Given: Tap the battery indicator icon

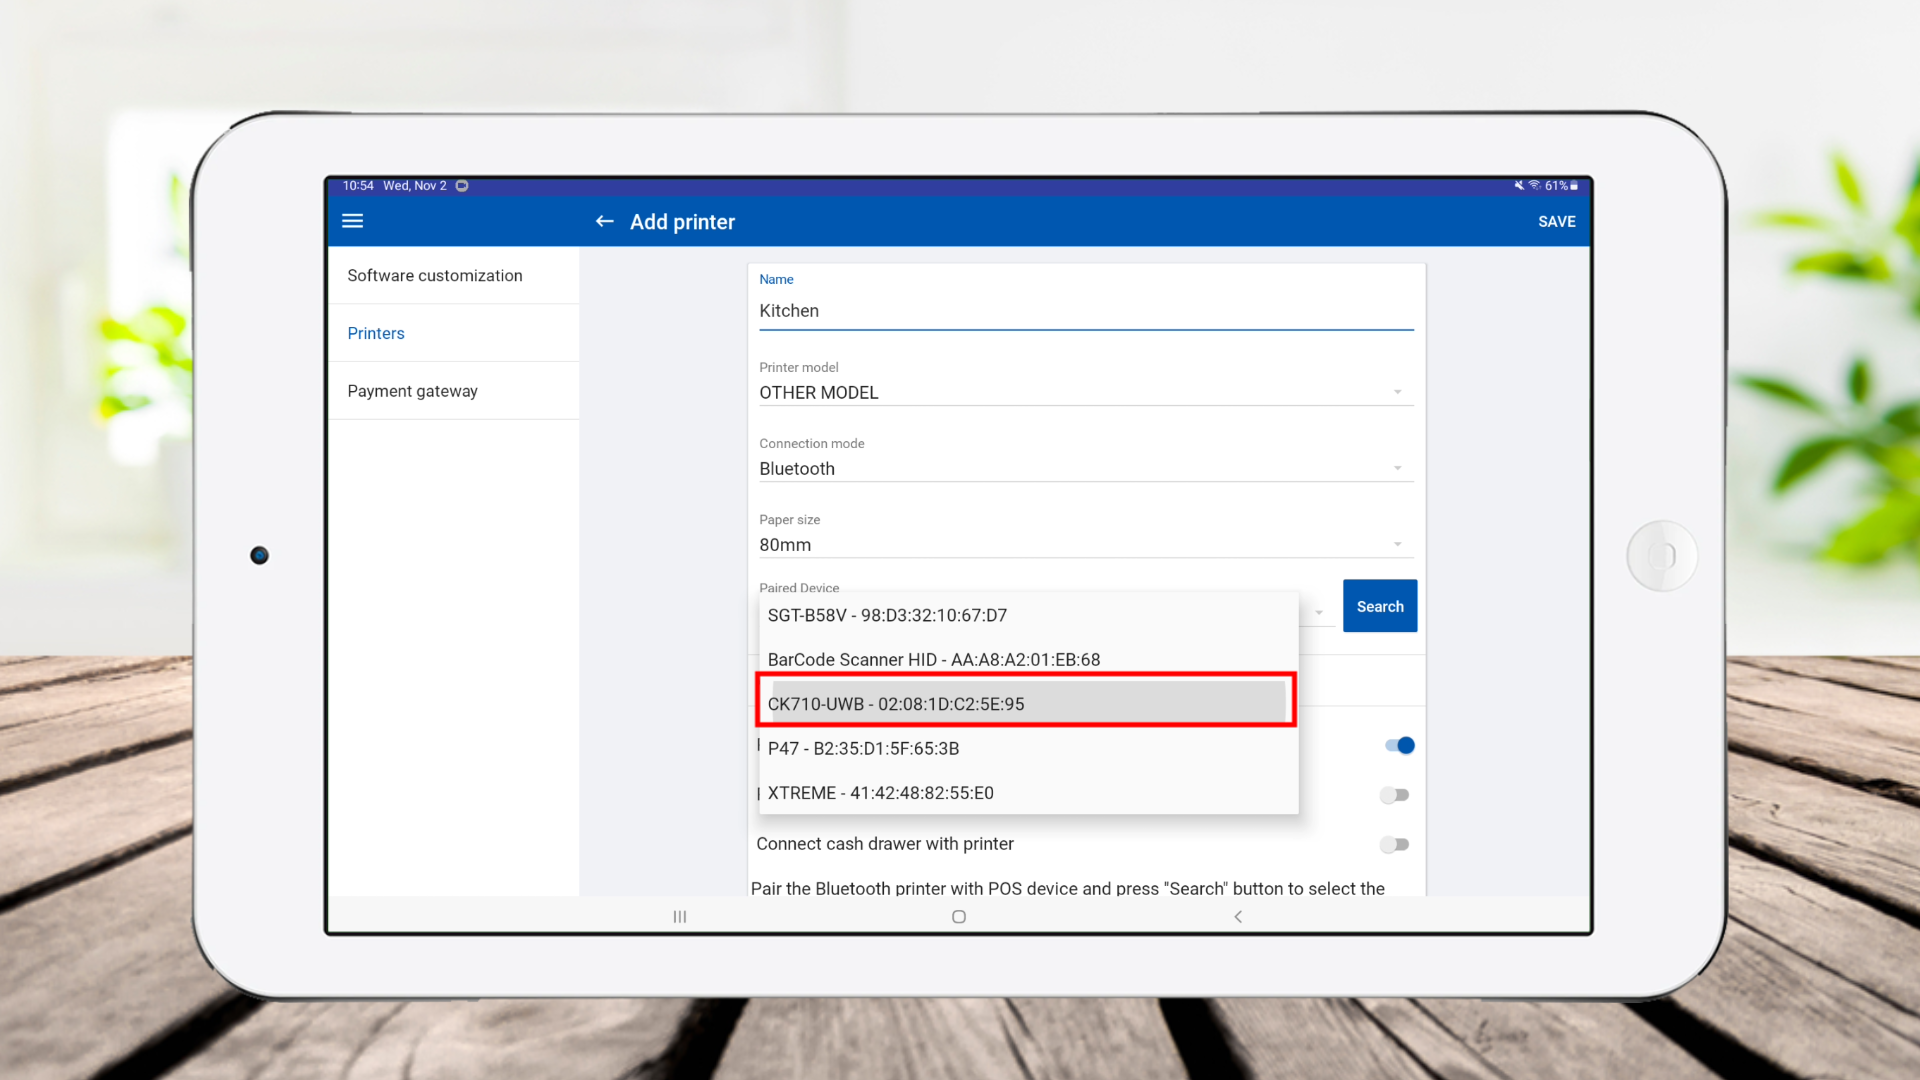Looking at the screenshot, I should [x=1574, y=185].
